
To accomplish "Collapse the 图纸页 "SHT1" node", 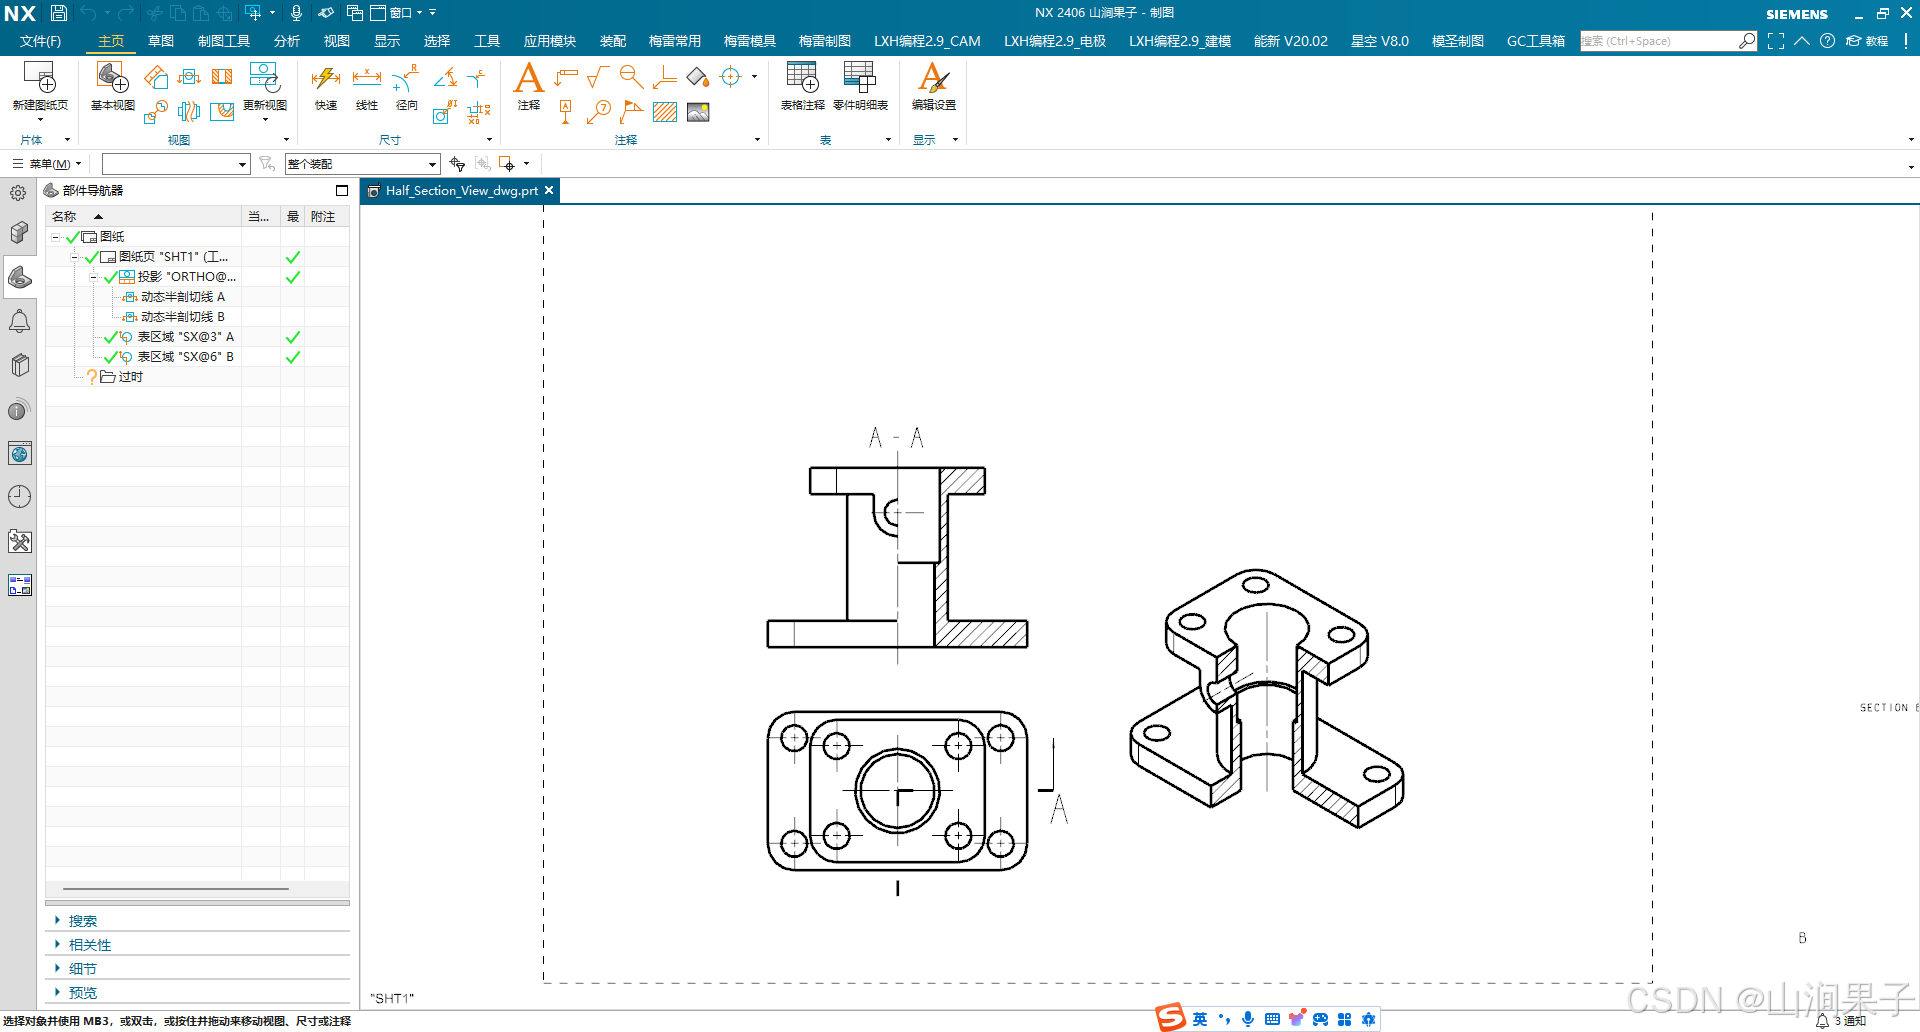I will click(x=75, y=257).
